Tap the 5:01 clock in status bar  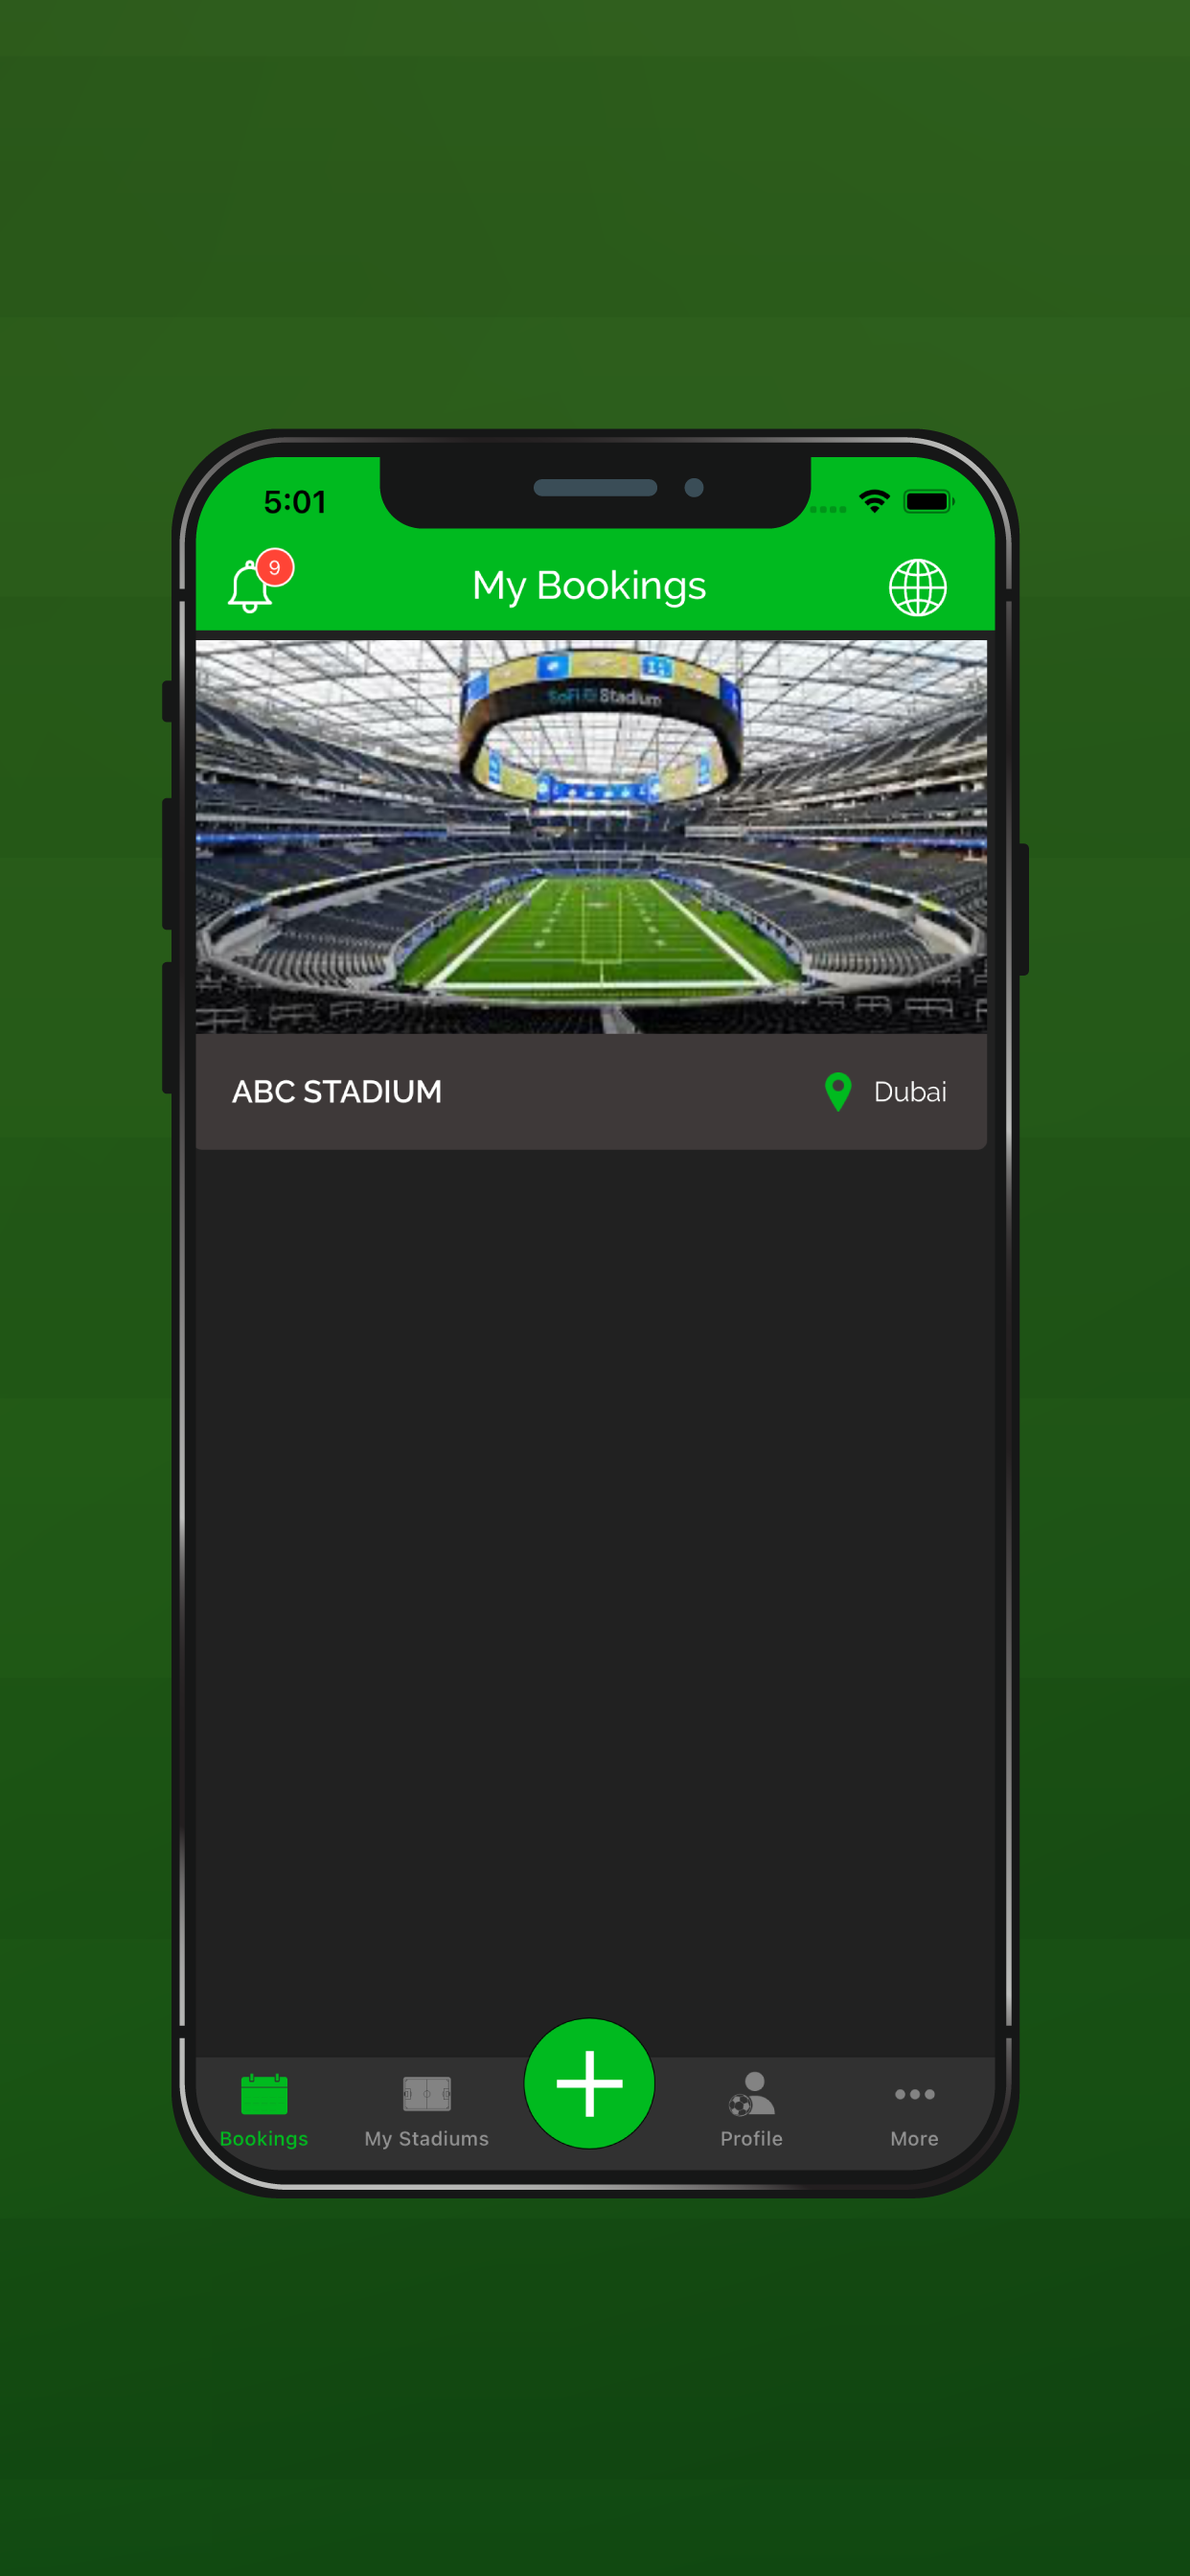295,502
